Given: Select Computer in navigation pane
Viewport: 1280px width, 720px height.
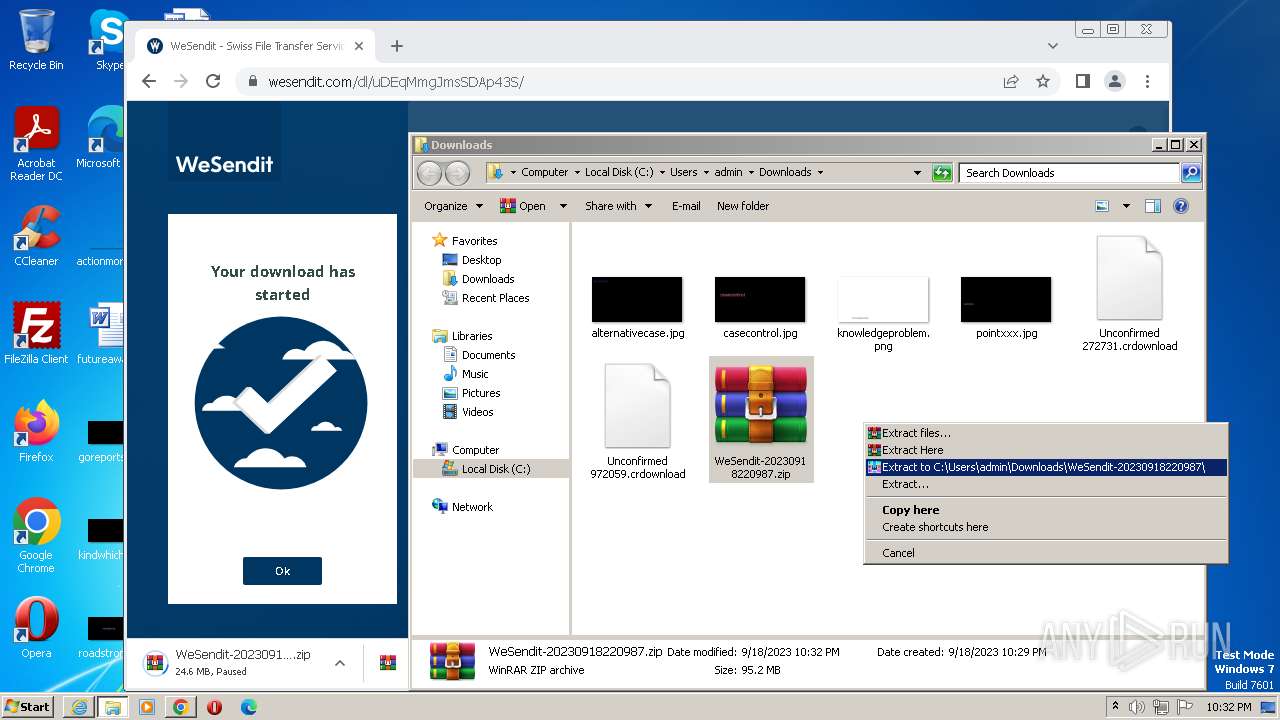Looking at the screenshot, I should coord(475,450).
